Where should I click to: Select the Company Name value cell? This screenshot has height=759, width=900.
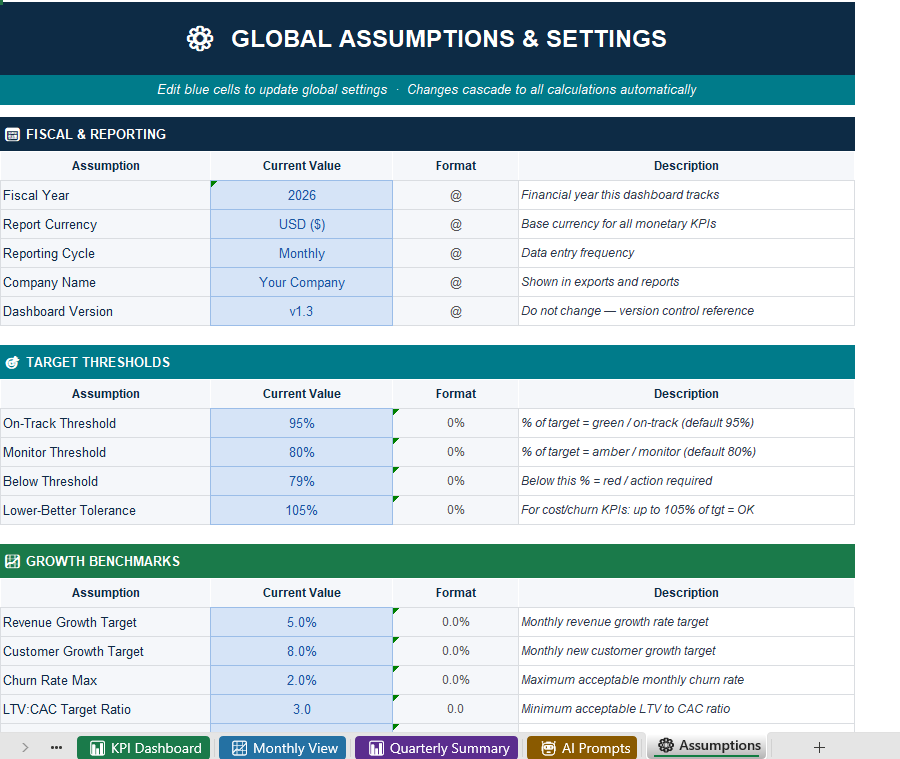coord(301,282)
